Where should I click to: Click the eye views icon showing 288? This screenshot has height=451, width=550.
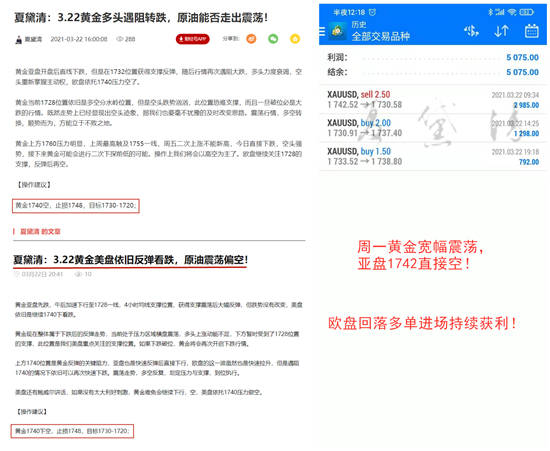(120, 39)
